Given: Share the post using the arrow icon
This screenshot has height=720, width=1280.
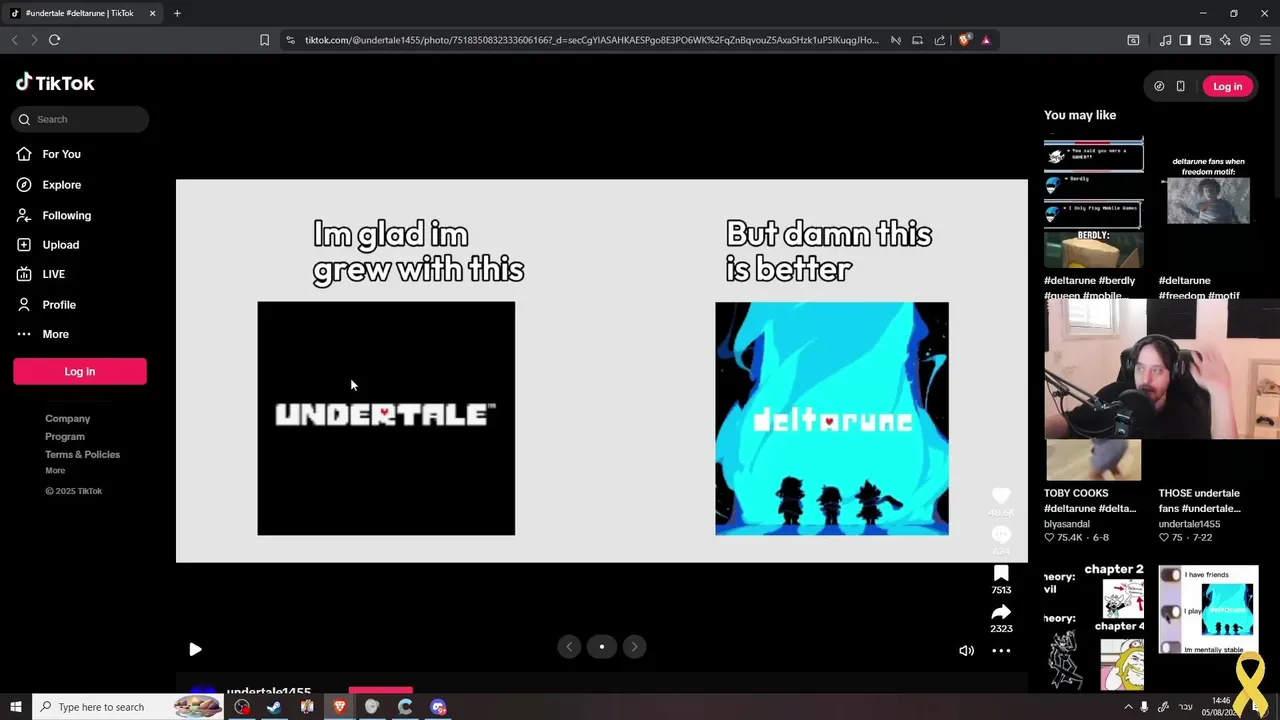Looking at the screenshot, I should click(x=1001, y=612).
